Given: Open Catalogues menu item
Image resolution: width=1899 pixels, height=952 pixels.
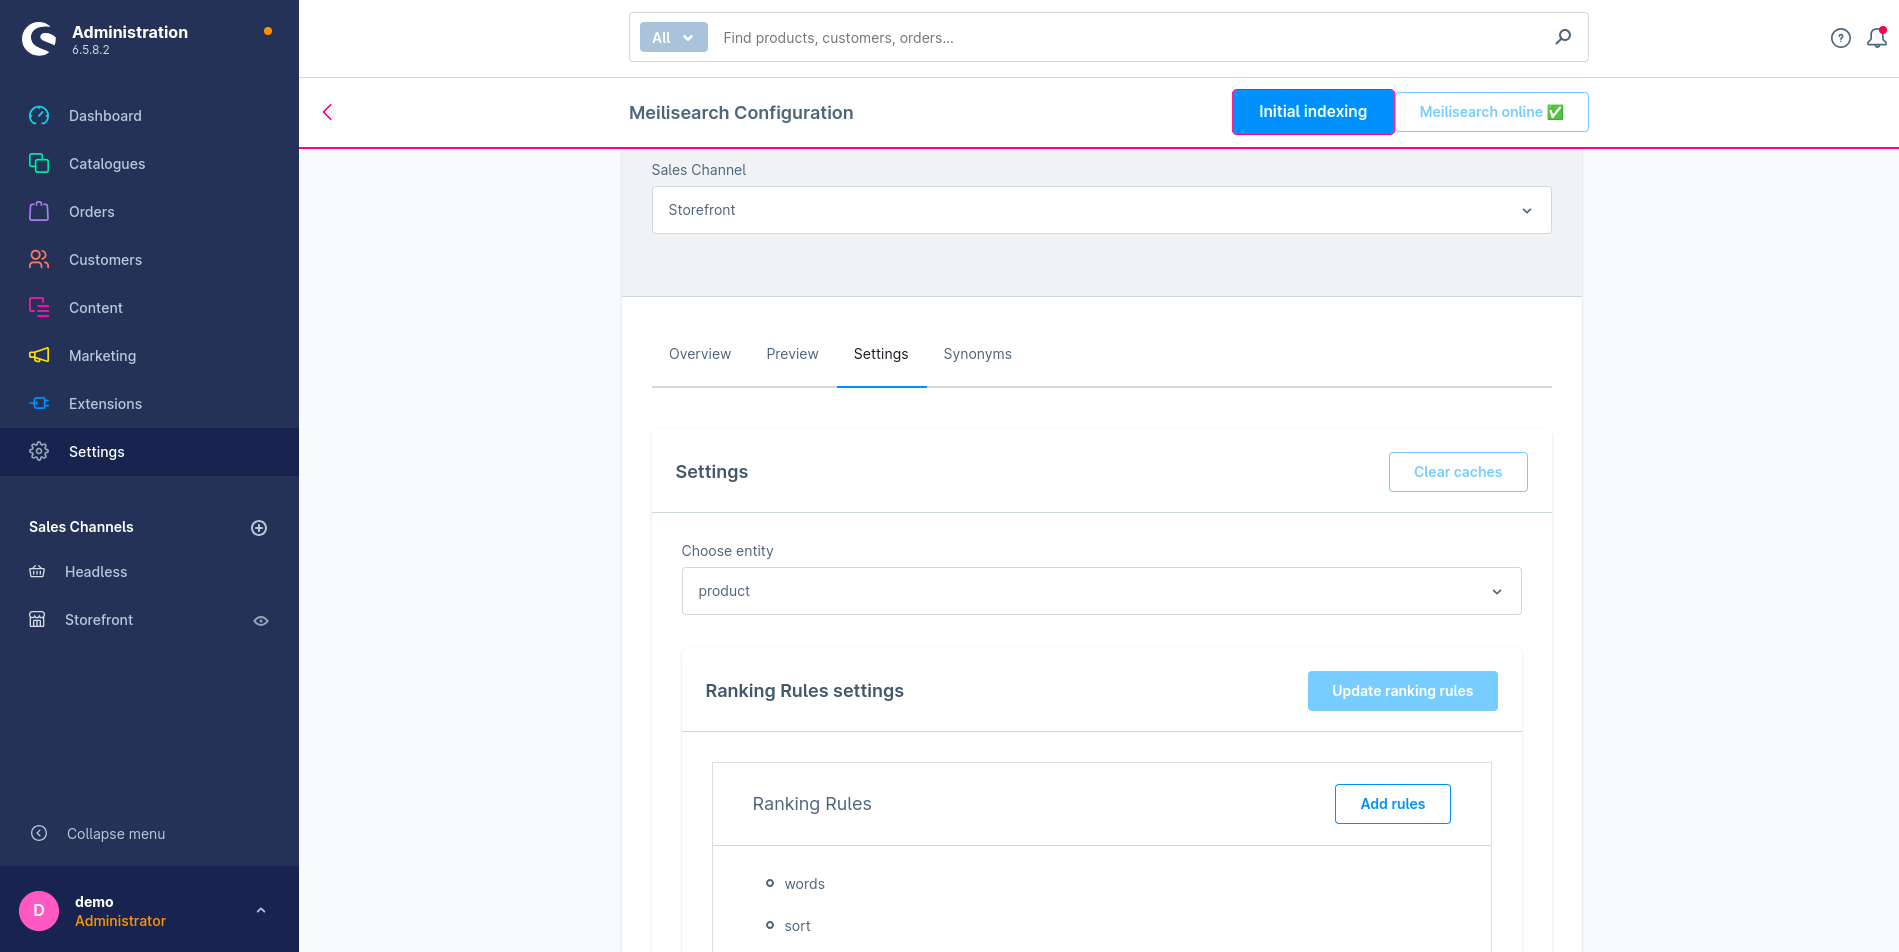Looking at the screenshot, I should pos(107,164).
